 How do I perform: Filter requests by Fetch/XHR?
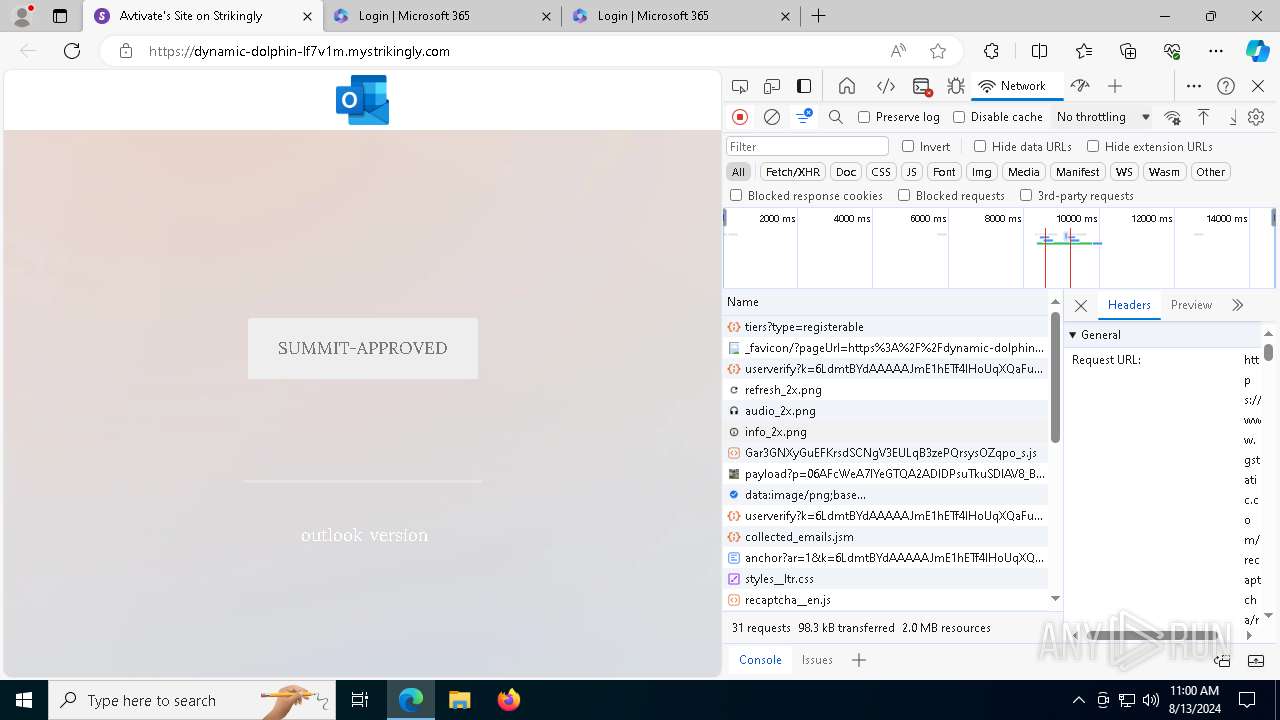[793, 172]
